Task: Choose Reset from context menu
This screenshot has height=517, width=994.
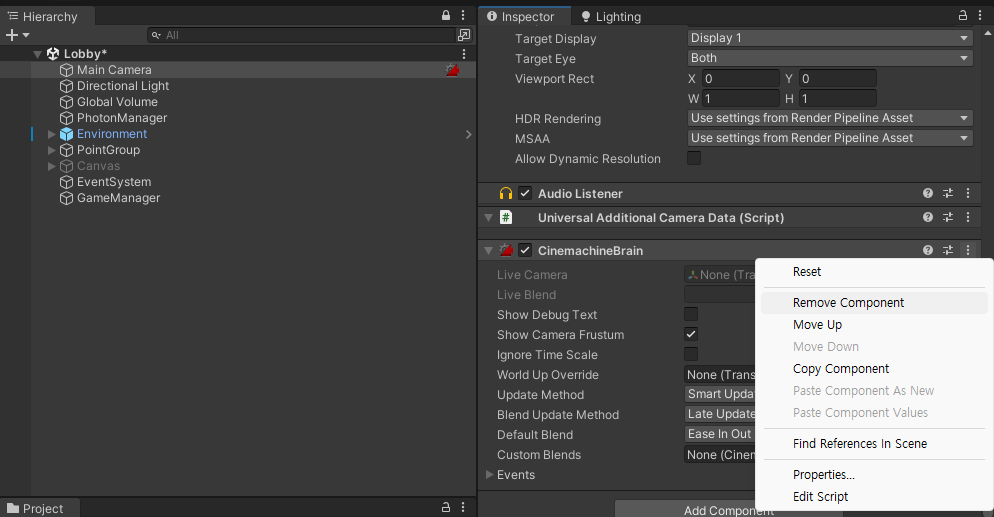Action: (x=874, y=272)
